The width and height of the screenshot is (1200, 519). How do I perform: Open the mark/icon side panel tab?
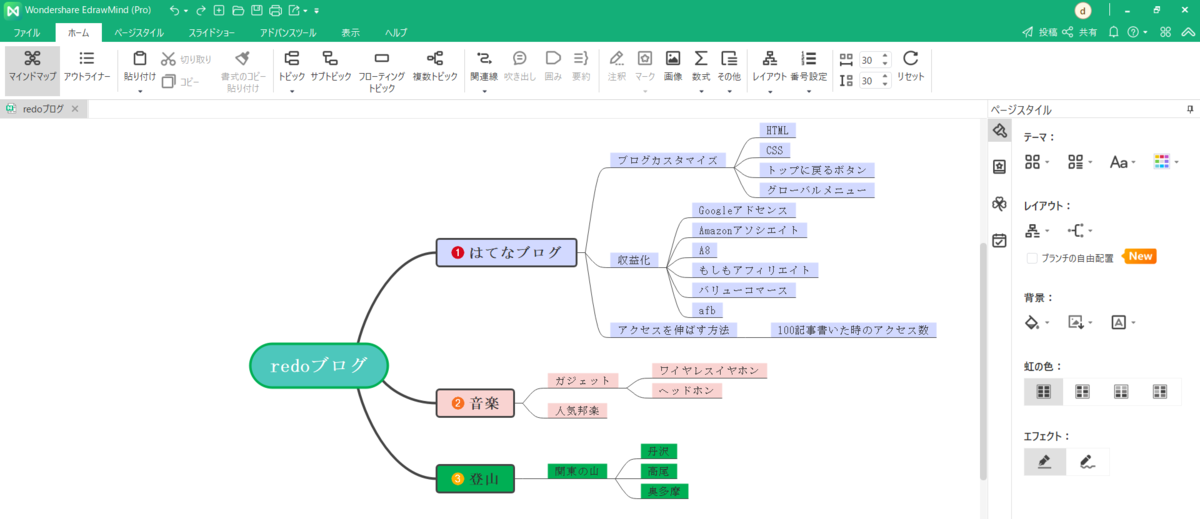(999, 167)
